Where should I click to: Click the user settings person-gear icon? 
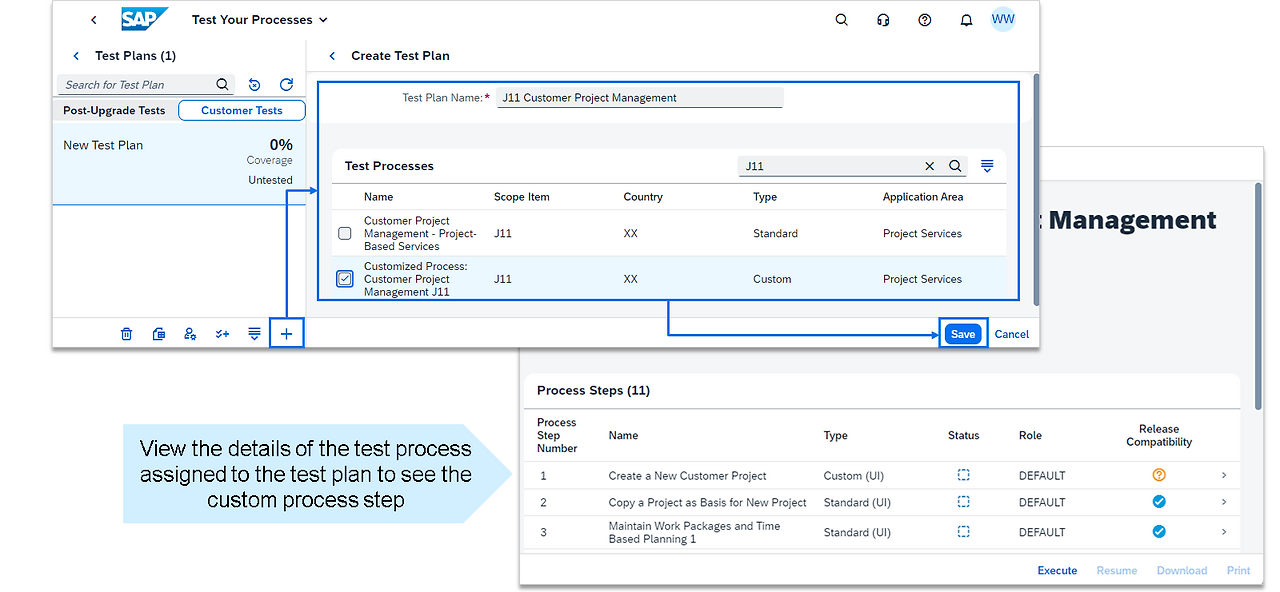pos(190,334)
